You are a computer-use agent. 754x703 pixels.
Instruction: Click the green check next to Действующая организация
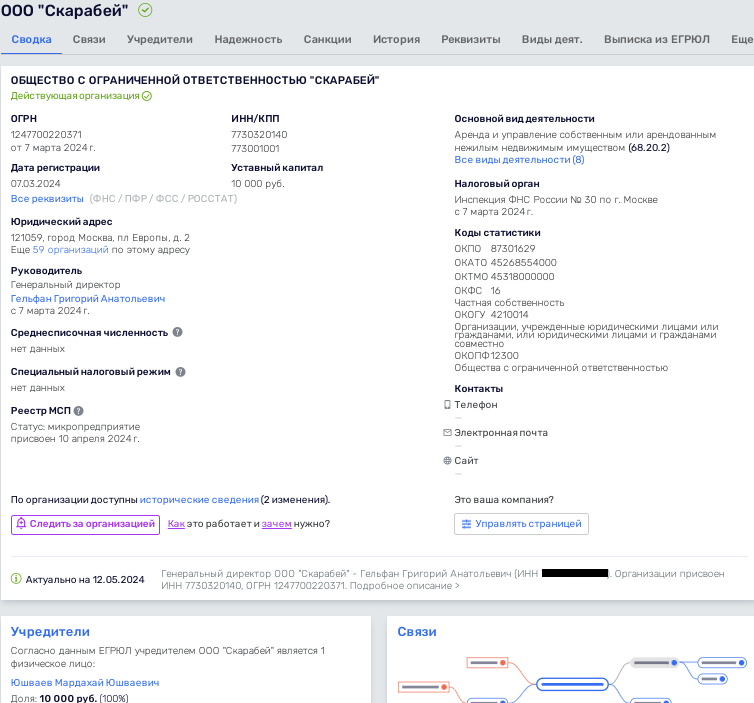tap(147, 96)
